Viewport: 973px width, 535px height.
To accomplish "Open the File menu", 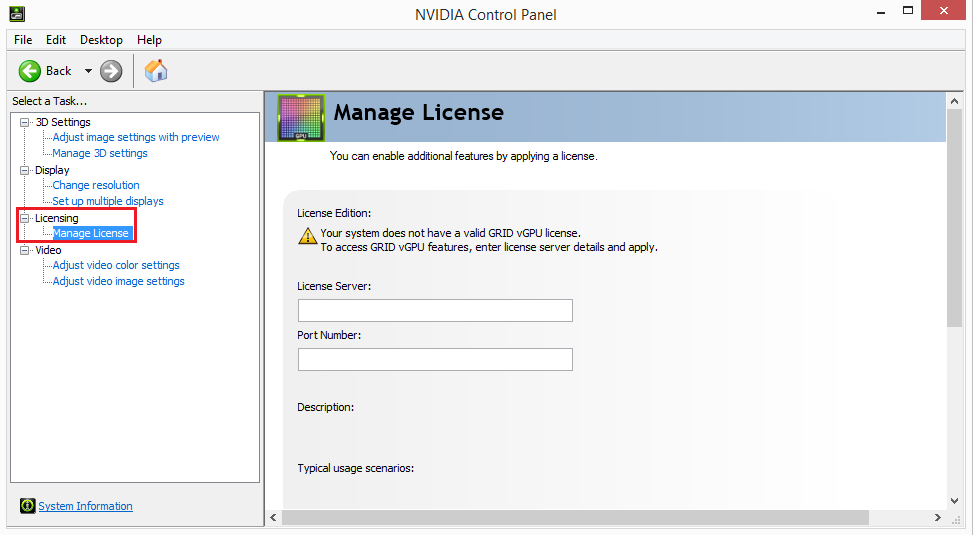I will (x=23, y=40).
